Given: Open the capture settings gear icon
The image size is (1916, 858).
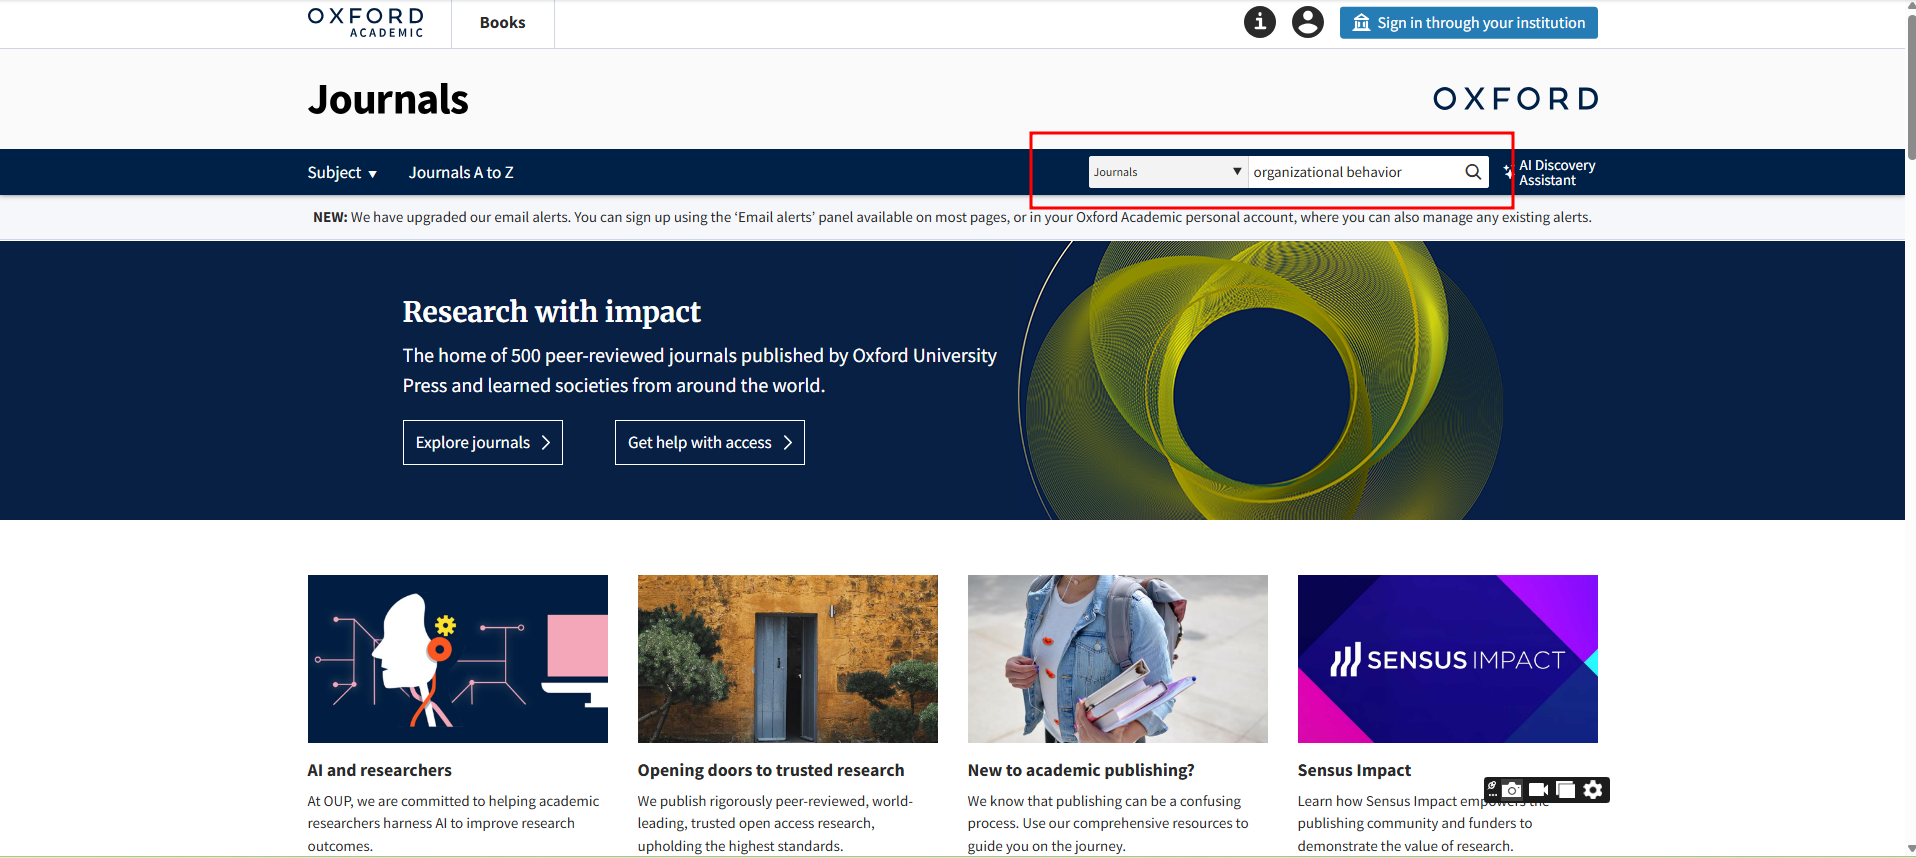Looking at the screenshot, I should (x=1593, y=790).
